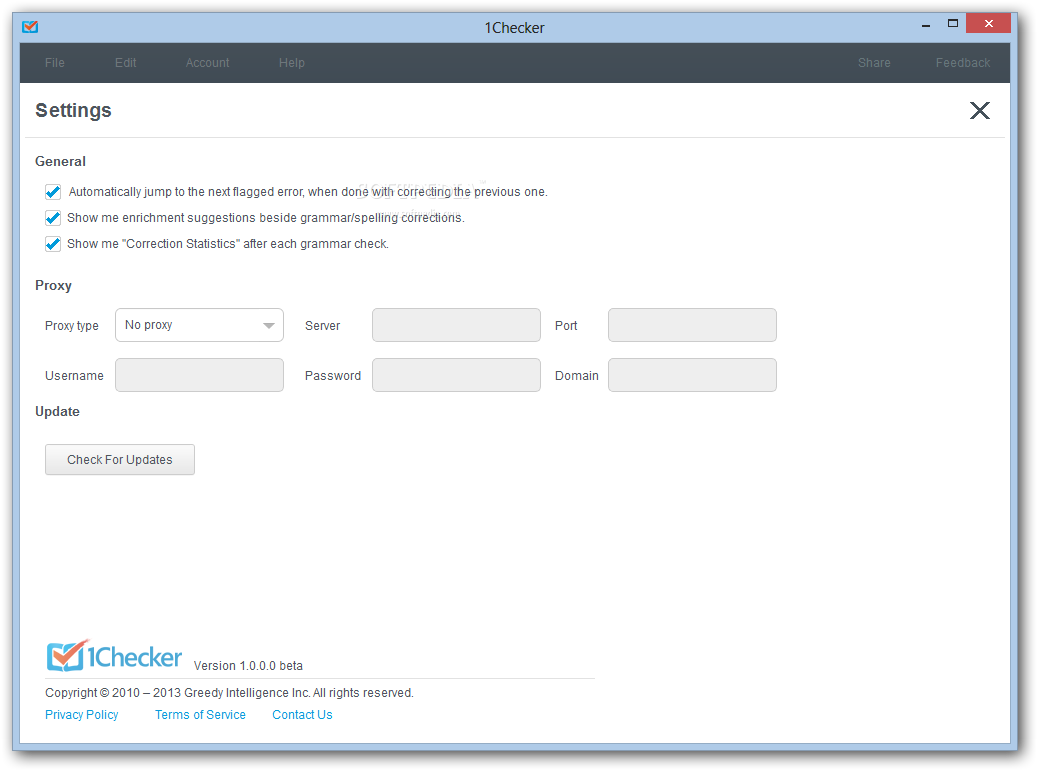Click Share in the top bar
1038x771 pixels.
(874, 63)
